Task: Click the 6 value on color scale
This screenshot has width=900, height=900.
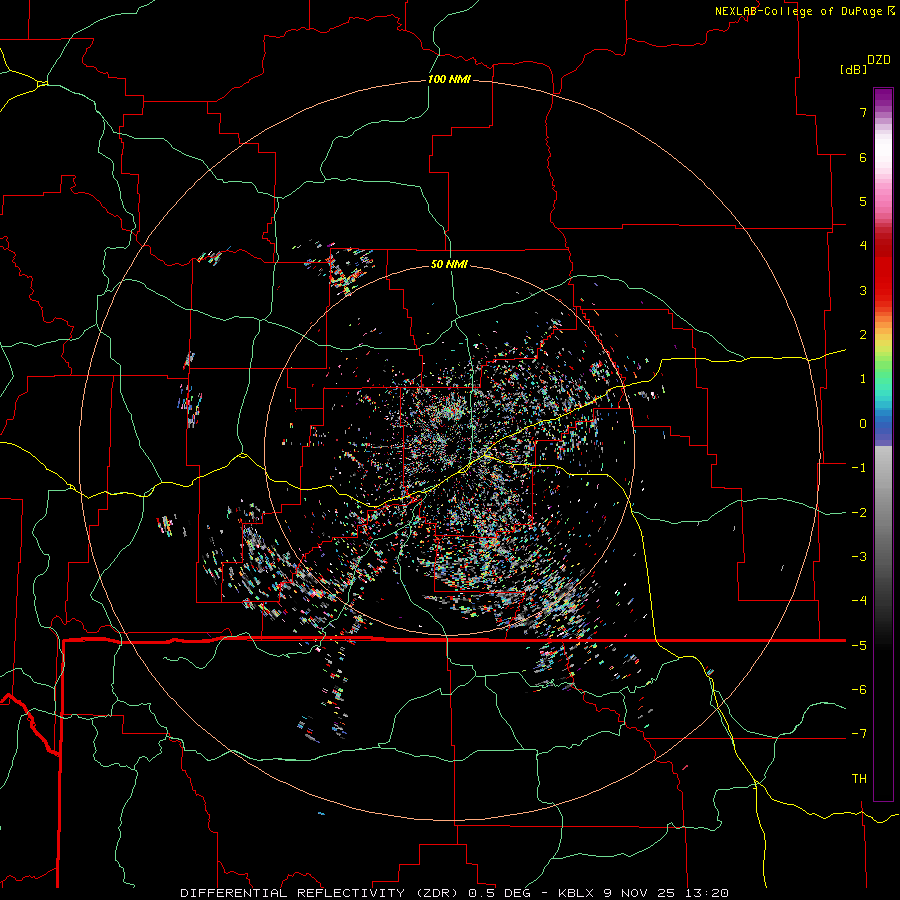Action: tap(863, 157)
